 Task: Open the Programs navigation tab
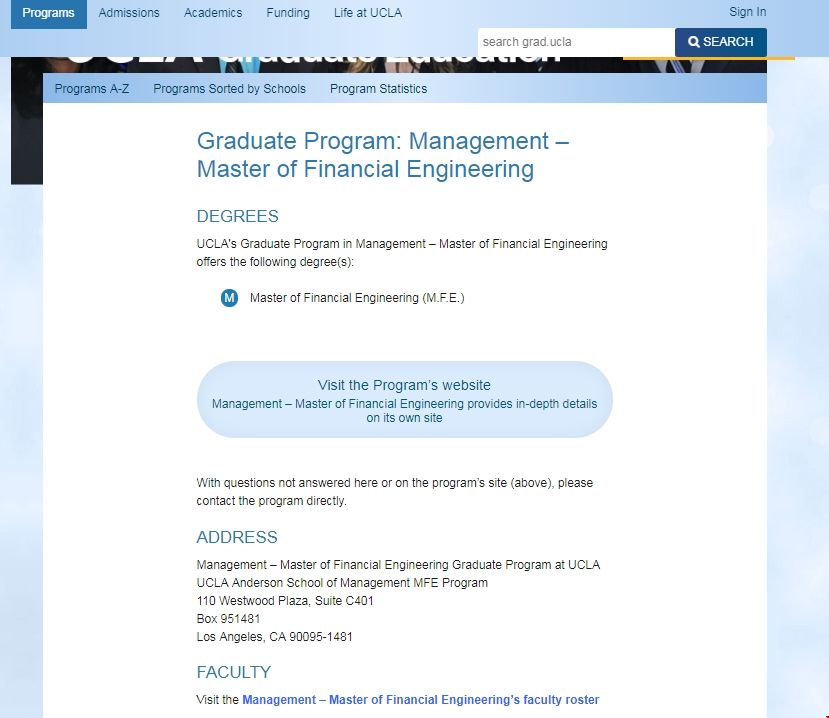coord(48,13)
